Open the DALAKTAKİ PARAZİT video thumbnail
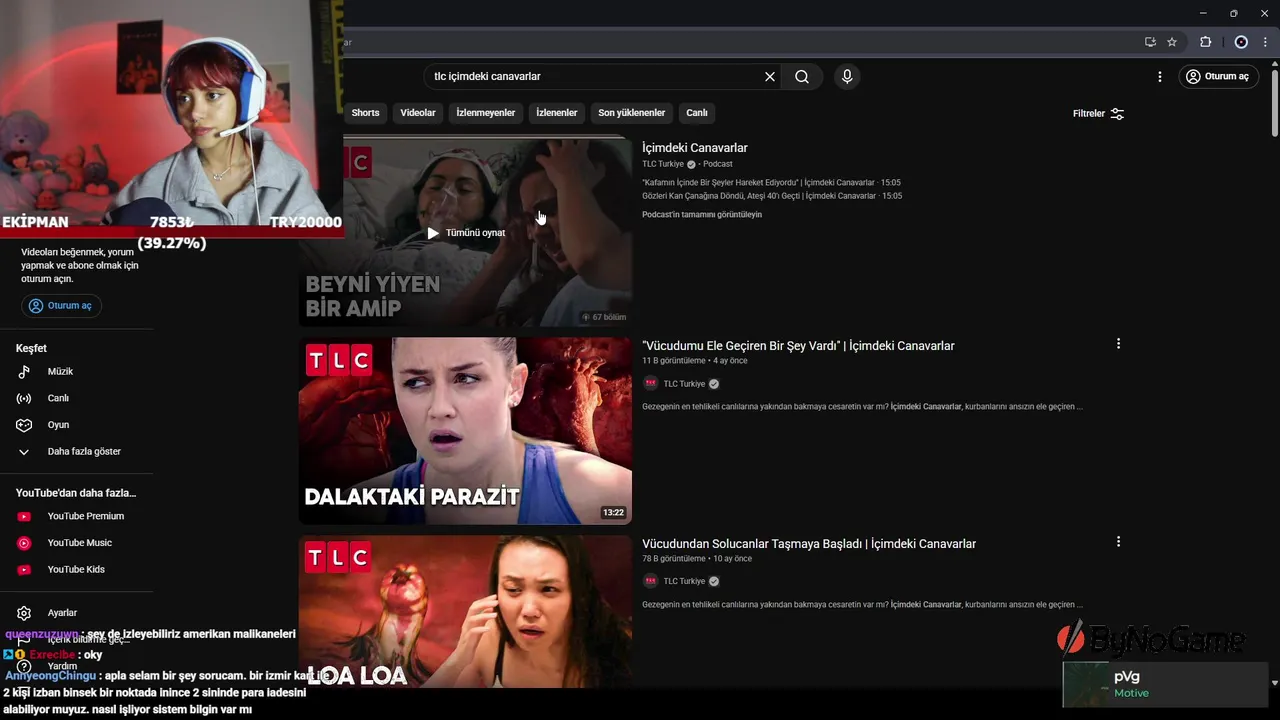1280x720 pixels. (465, 430)
